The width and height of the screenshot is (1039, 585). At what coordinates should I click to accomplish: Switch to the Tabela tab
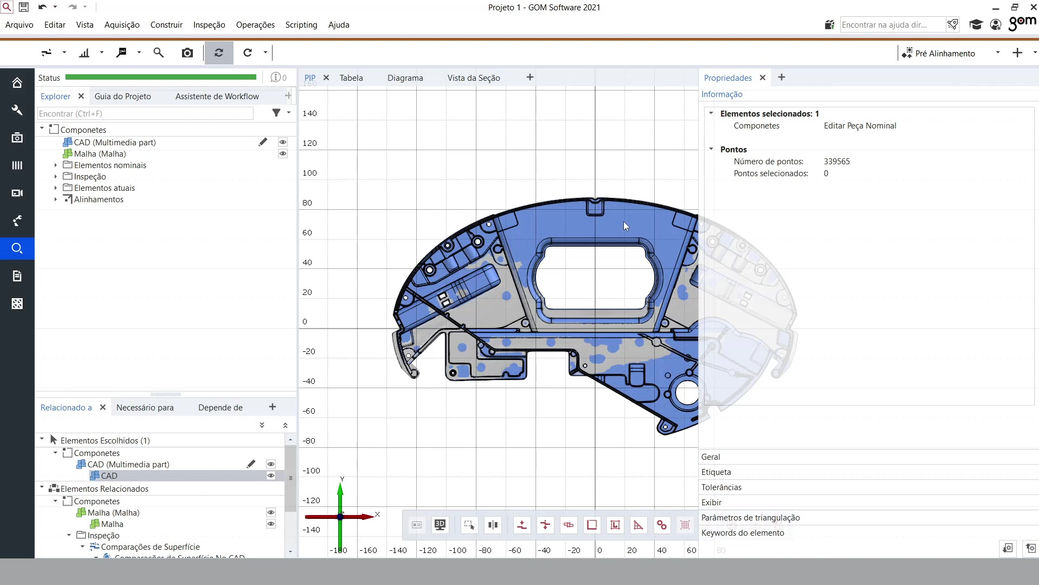[x=351, y=78]
